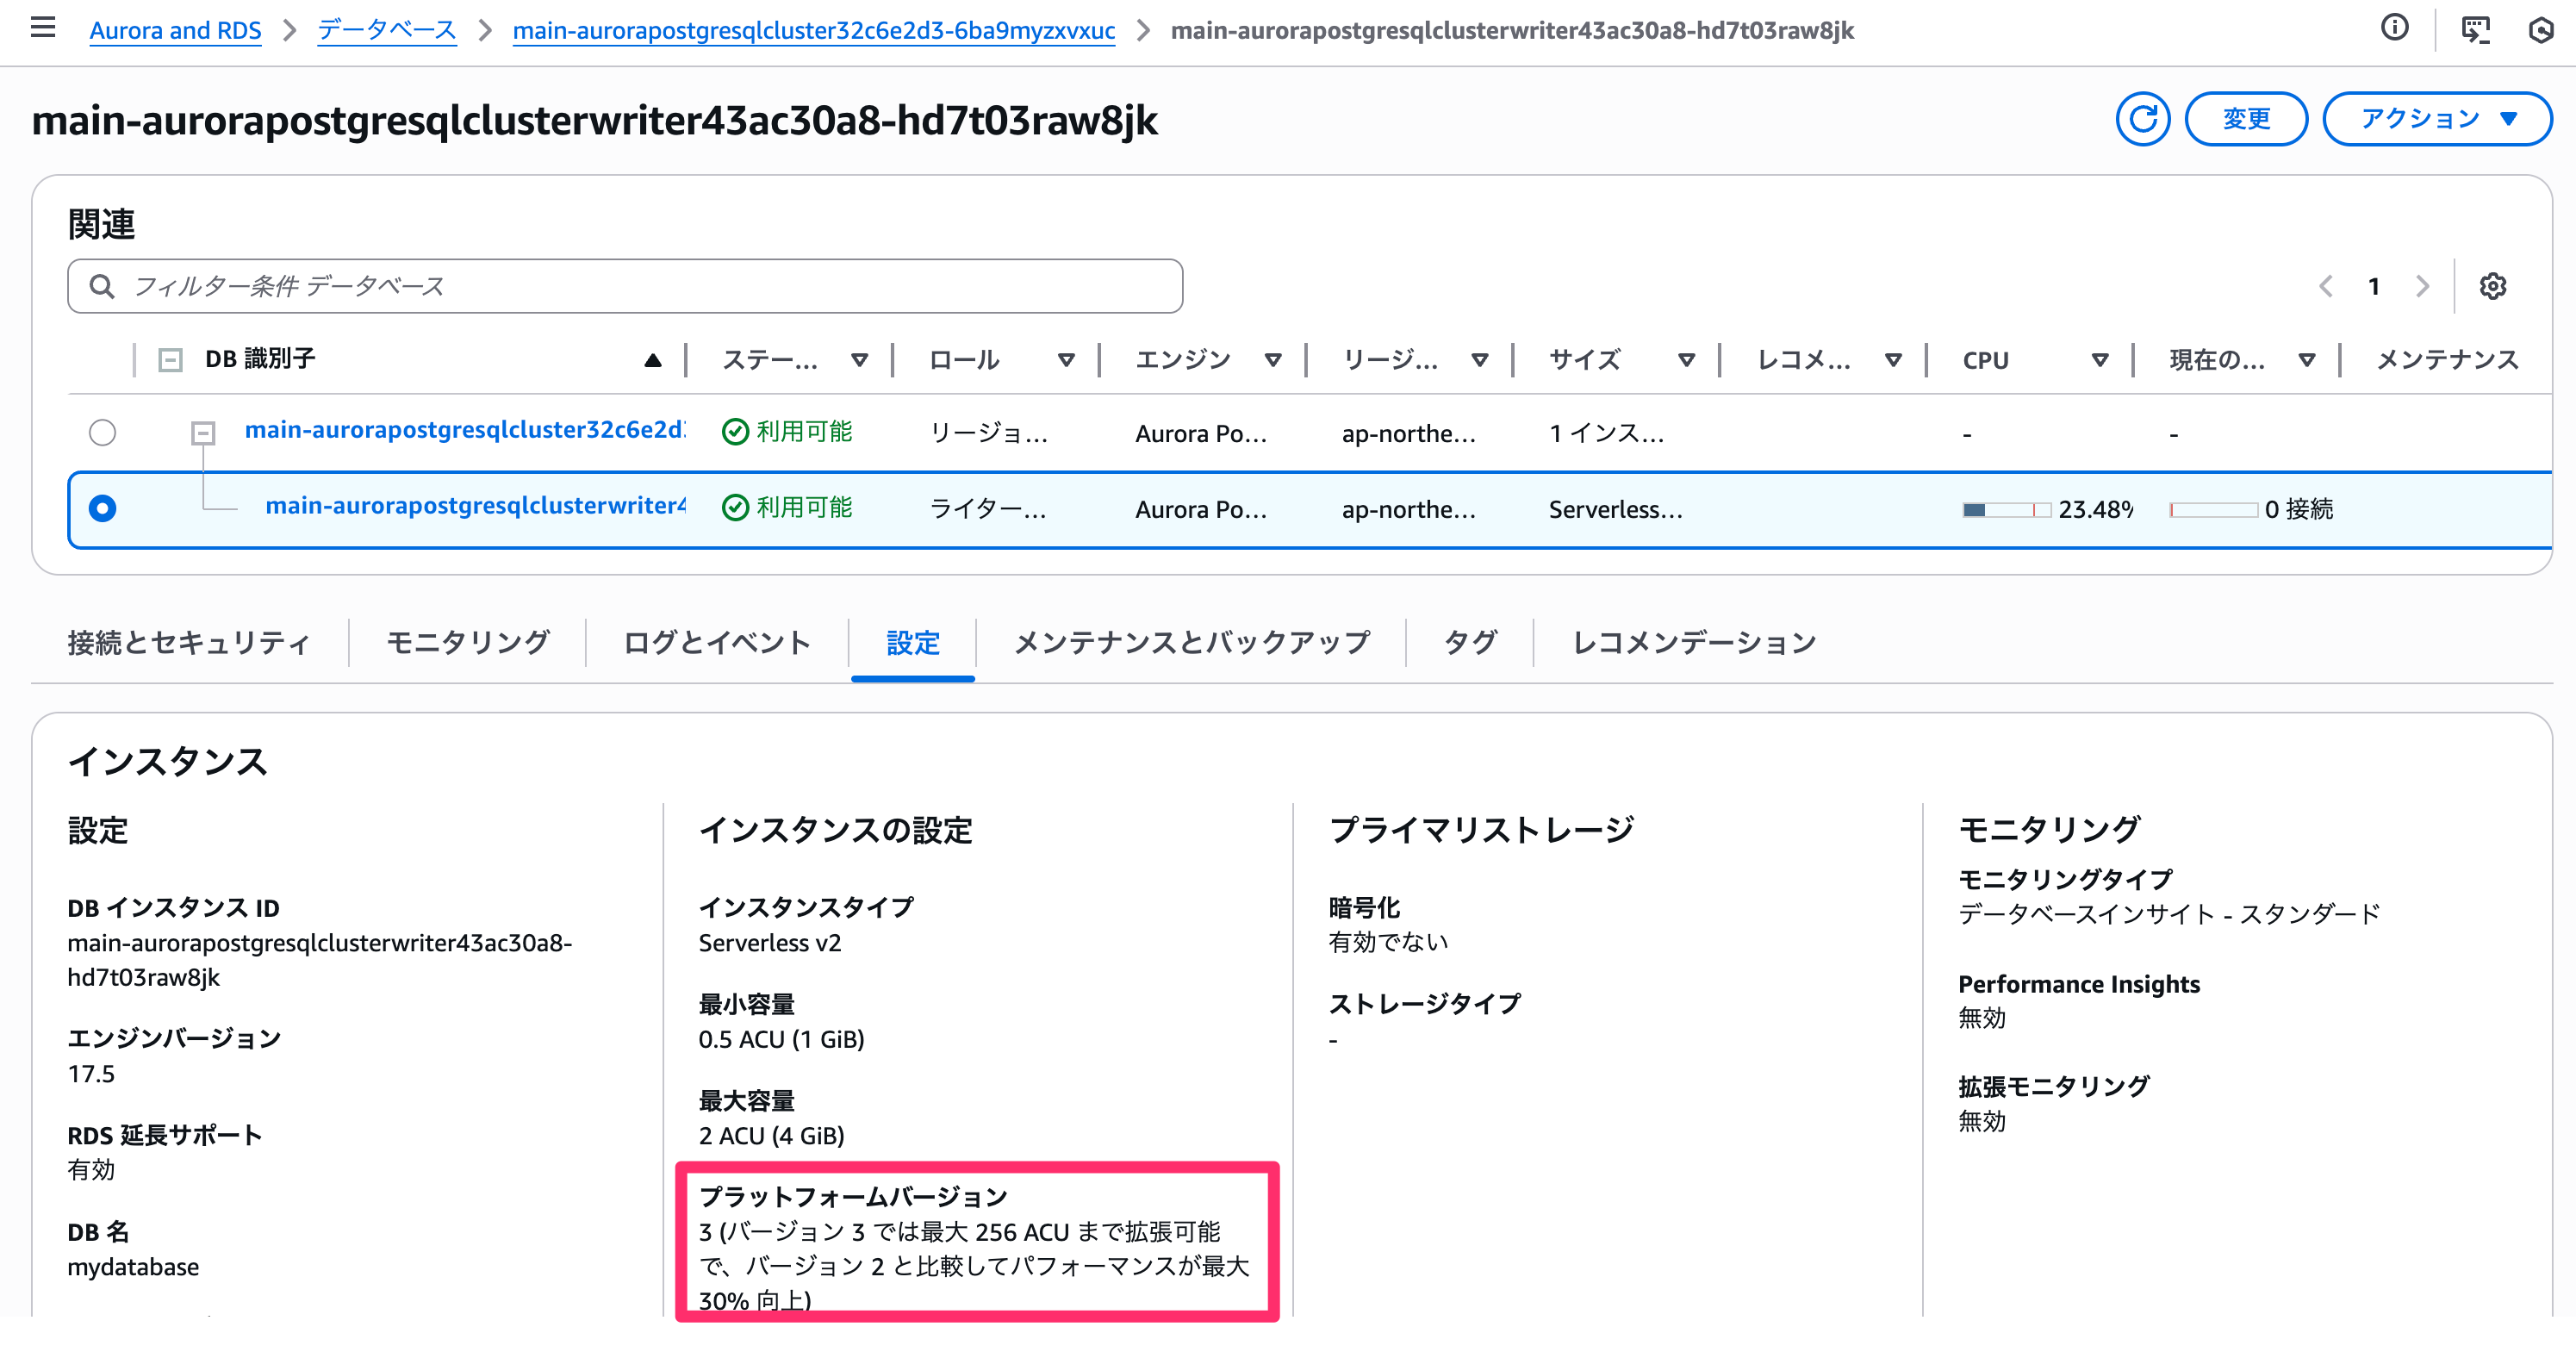2576x1358 pixels.
Task: Sort by ステータス column arrow
Action: pos(859,360)
